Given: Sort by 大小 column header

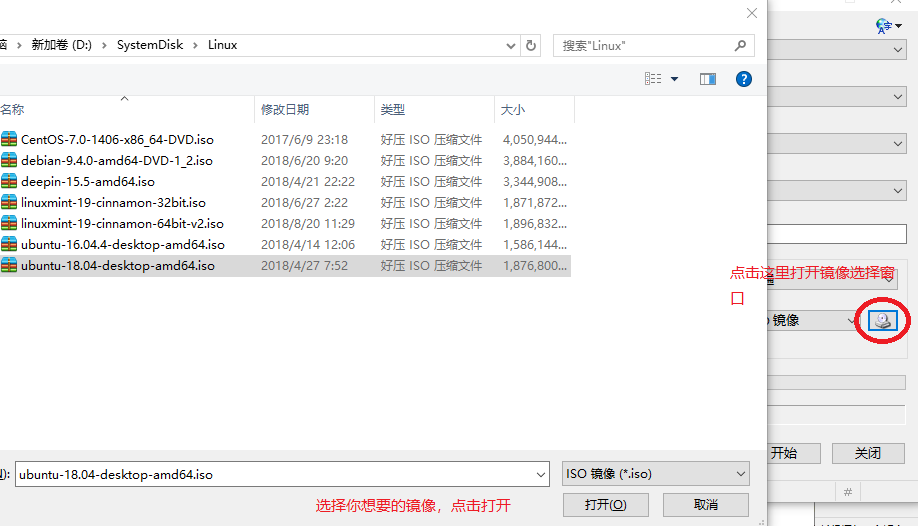Looking at the screenshot, I should coord(535,110).
